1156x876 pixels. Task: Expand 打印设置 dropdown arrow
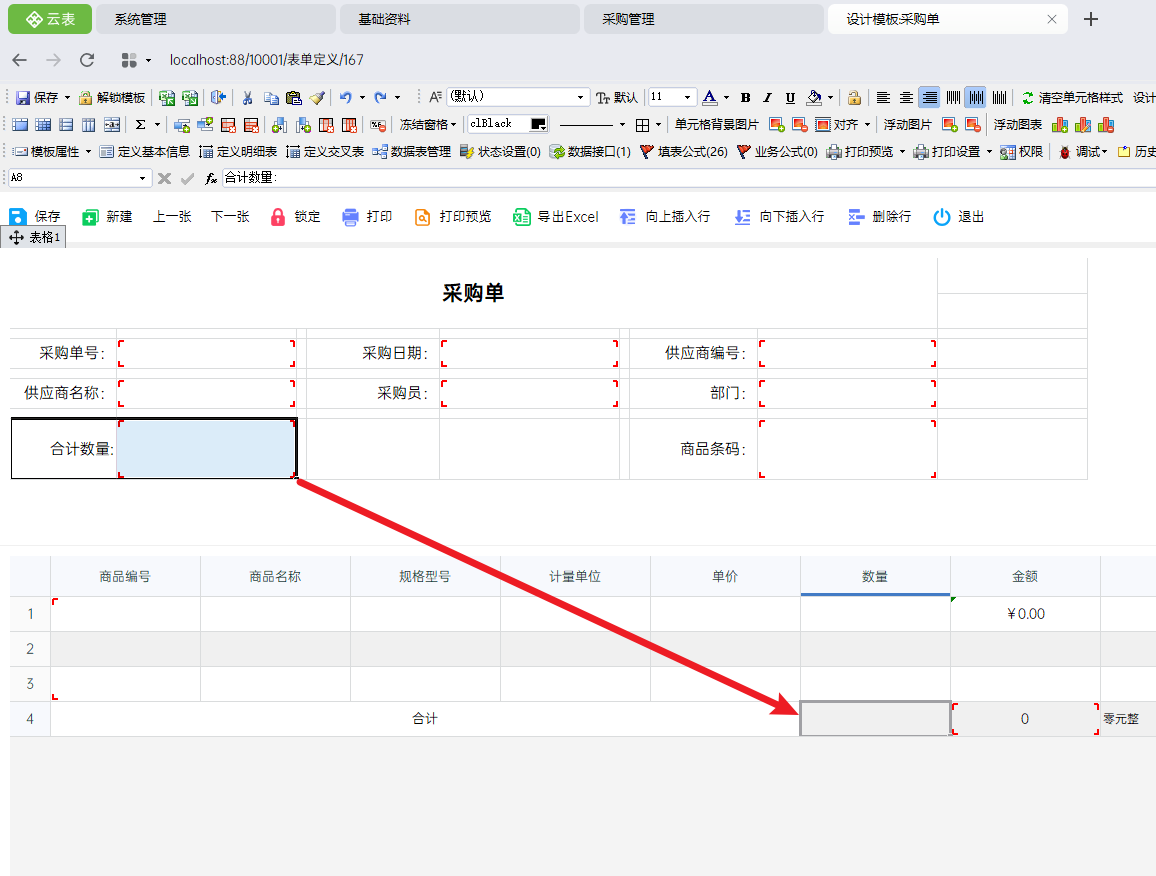(x=989, y=151)
